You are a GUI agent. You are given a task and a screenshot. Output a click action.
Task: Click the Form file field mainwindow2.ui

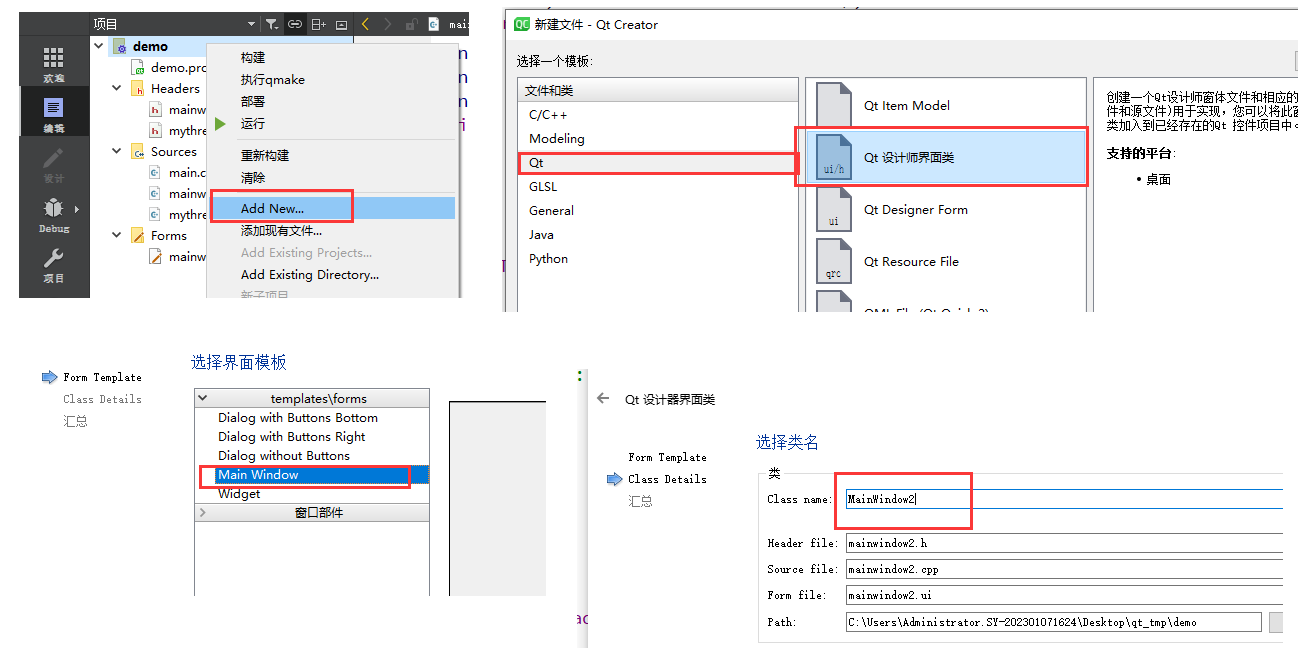pos(1063,596)
